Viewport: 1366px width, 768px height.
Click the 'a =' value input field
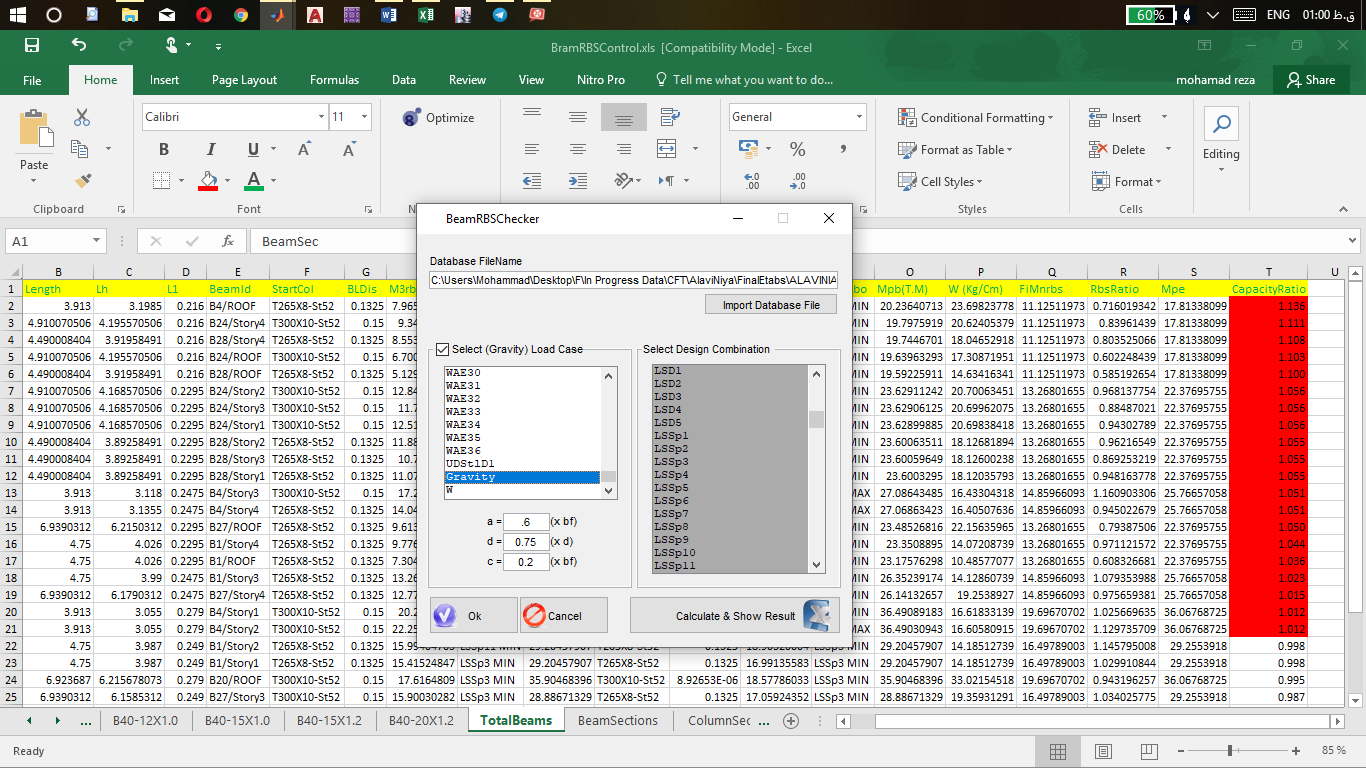526,522
